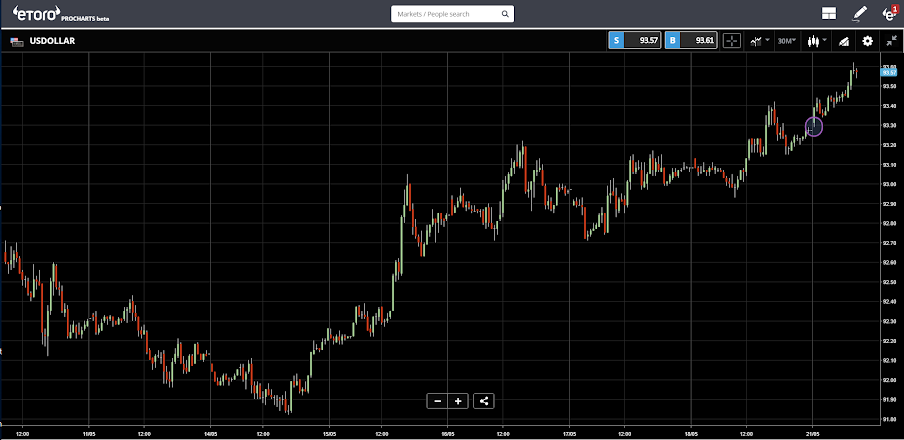Viewport: 904px width, 440px height.
Task: Open the 30M timeframe dropdown
Action: [x=787, y=41]
